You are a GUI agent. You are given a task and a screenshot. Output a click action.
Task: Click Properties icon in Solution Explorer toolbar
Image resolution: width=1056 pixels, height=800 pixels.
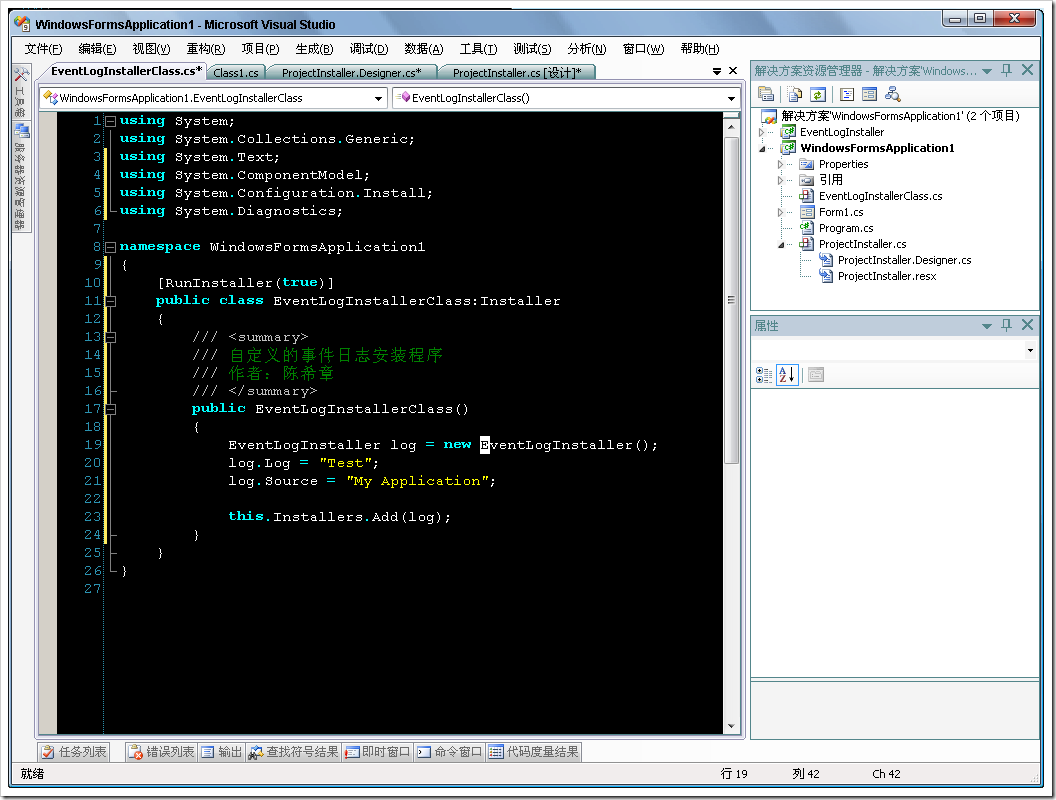(x=766, y=94)
